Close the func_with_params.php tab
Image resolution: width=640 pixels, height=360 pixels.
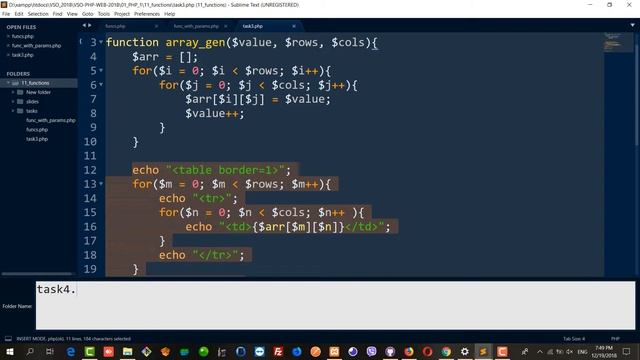pyautogui.click(x=225, y=26)
